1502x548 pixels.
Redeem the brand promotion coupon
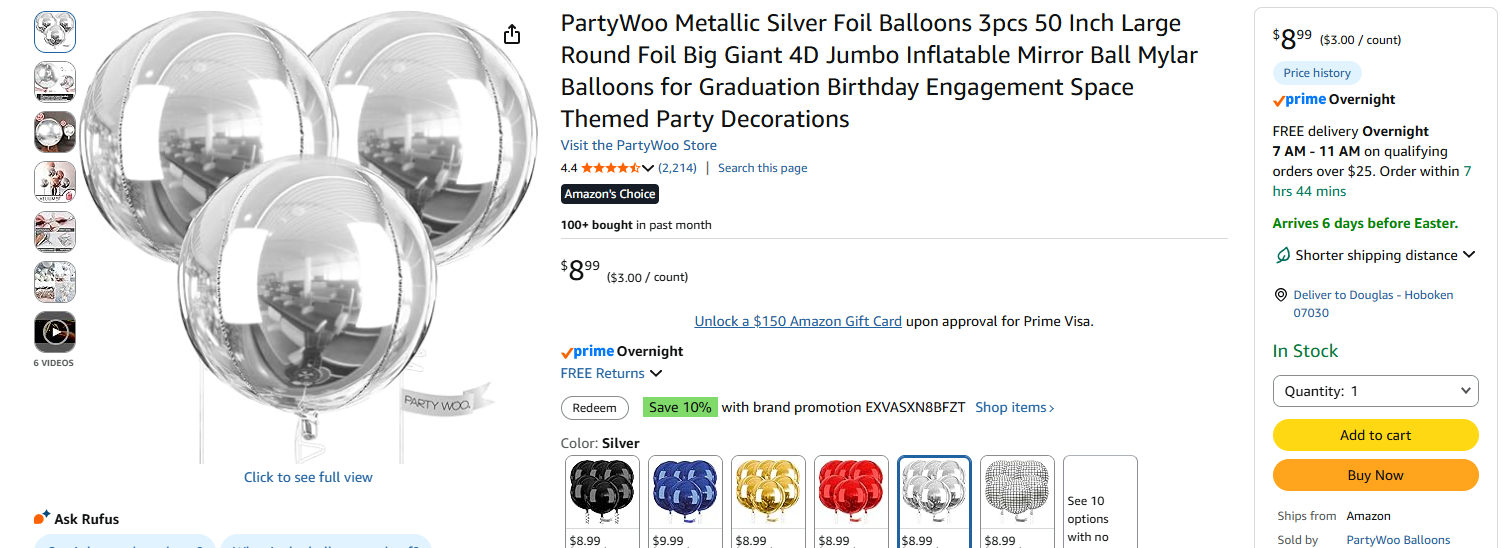click(x=595, y=408)
